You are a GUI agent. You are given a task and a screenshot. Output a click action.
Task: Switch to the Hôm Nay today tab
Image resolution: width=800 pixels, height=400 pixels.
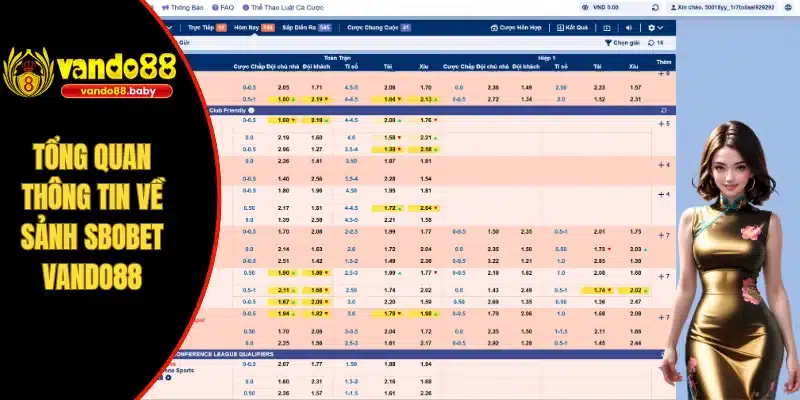pos(254,28)
